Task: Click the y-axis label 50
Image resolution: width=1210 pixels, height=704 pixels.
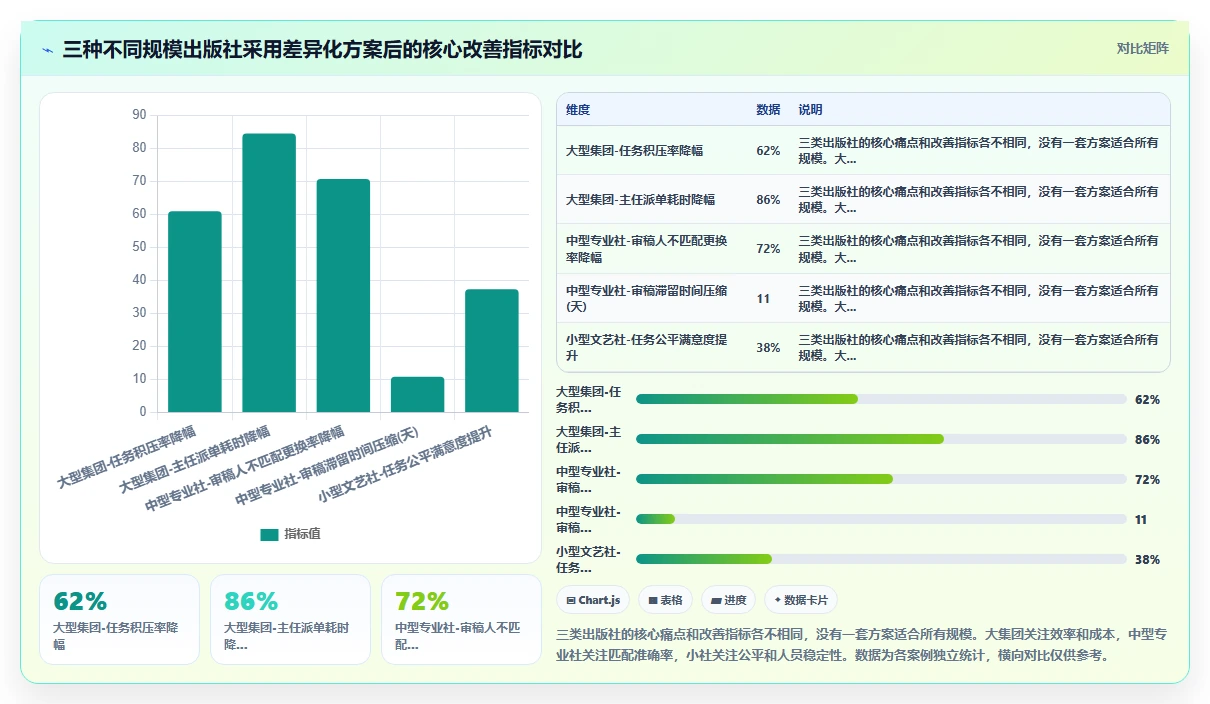Action: tap(139, 247)
